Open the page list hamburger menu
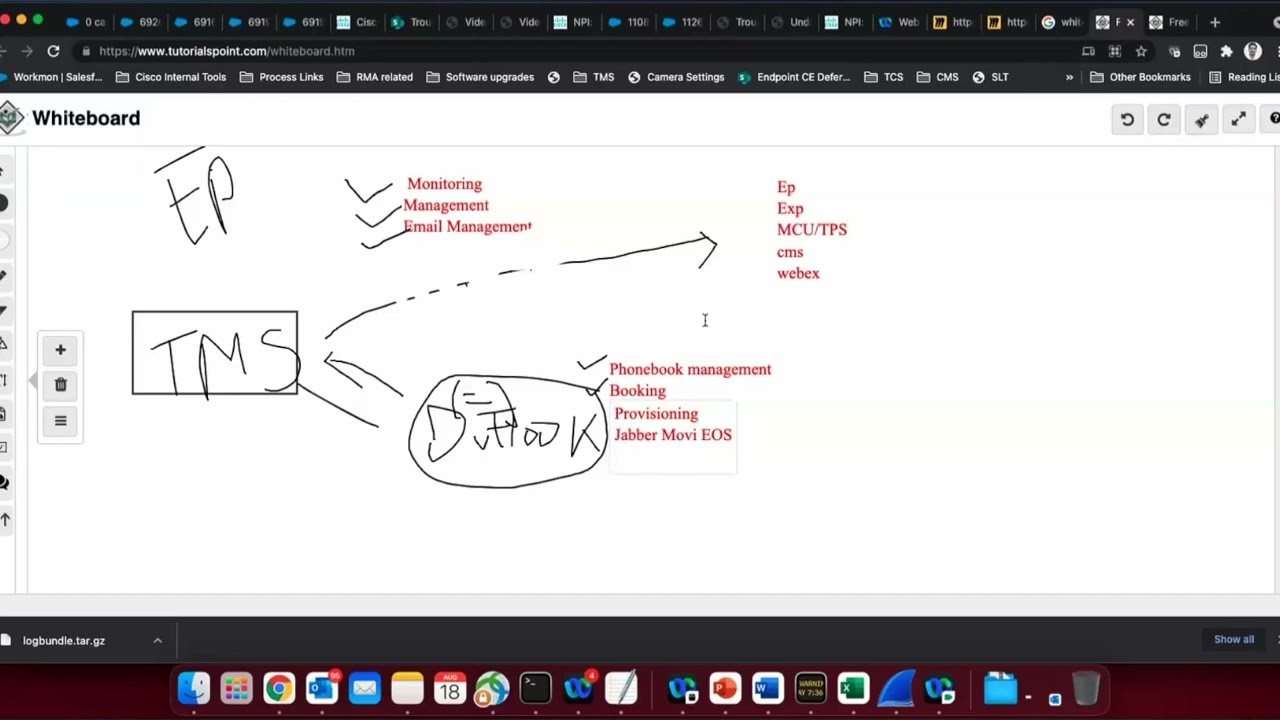Screen dimensions: 1280x720 tap(60, 421)
